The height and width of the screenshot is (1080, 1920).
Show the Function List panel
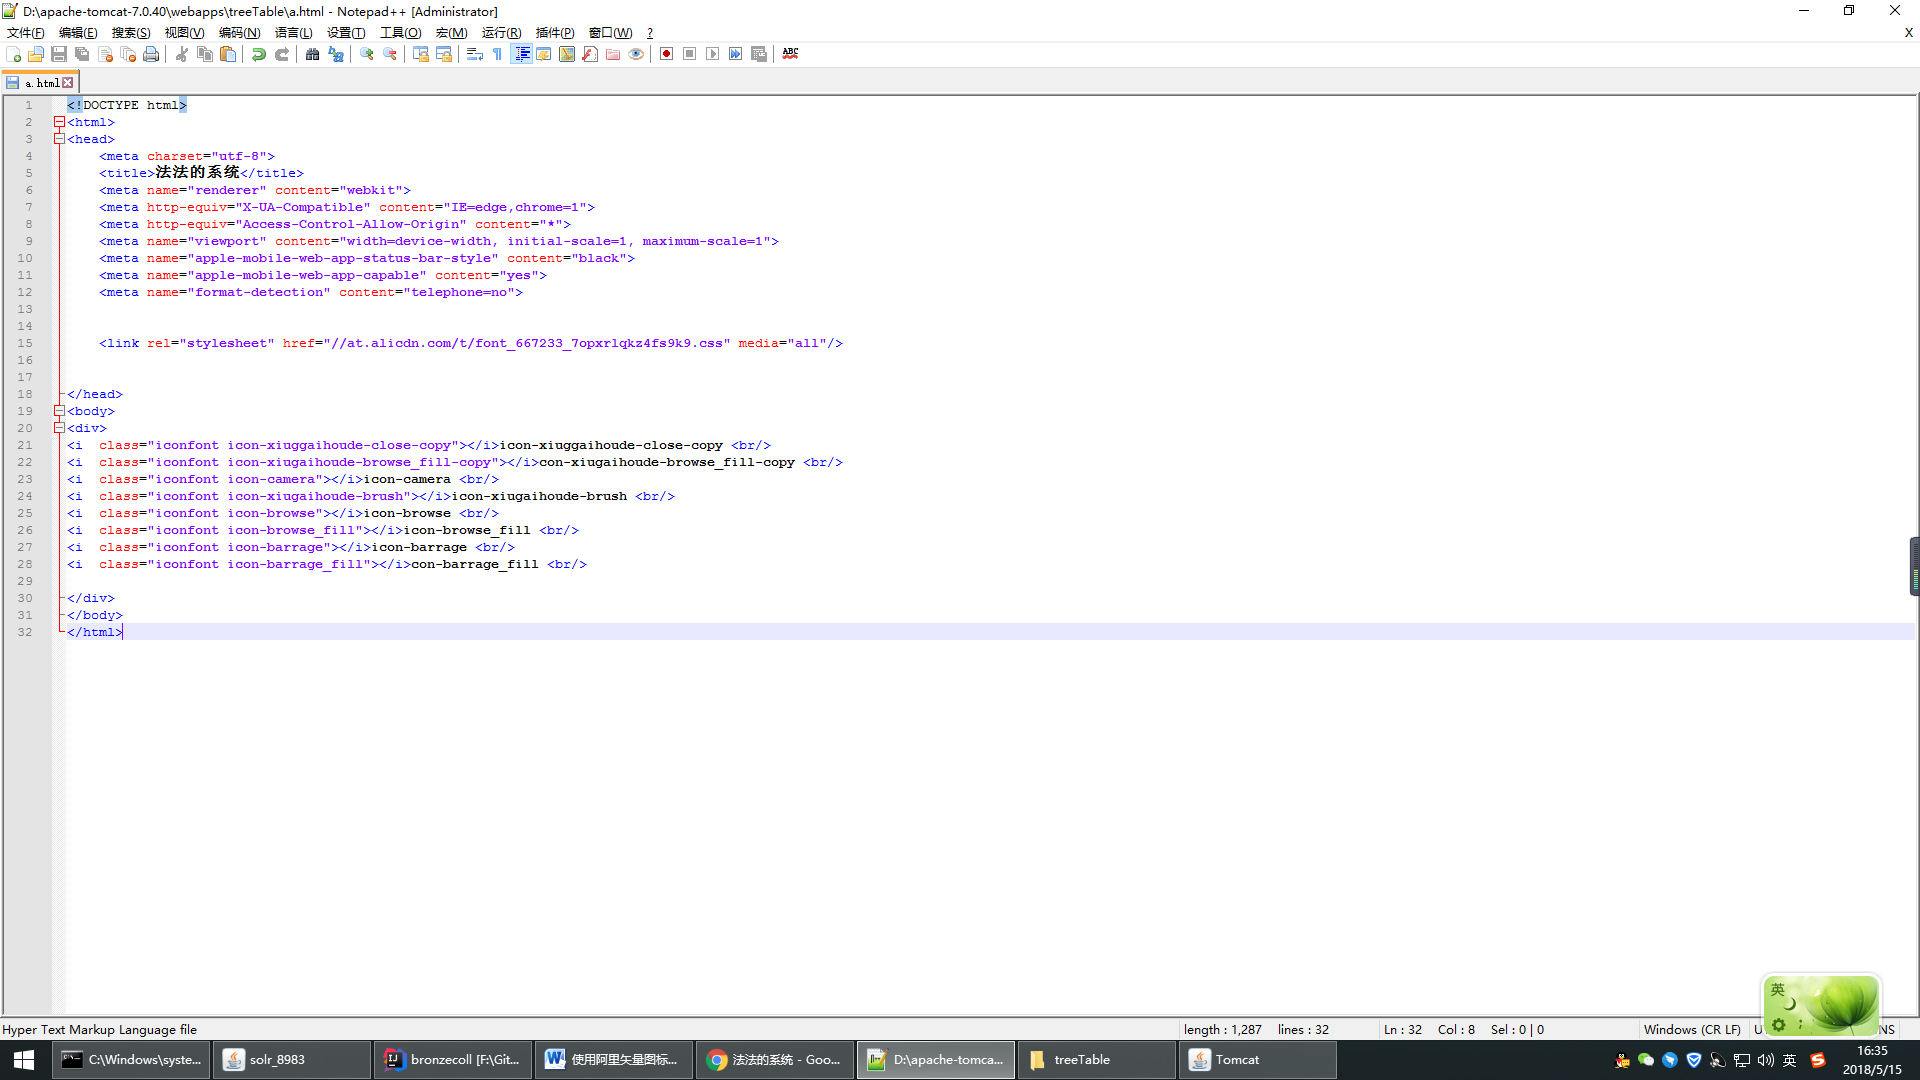click(590, 54)
